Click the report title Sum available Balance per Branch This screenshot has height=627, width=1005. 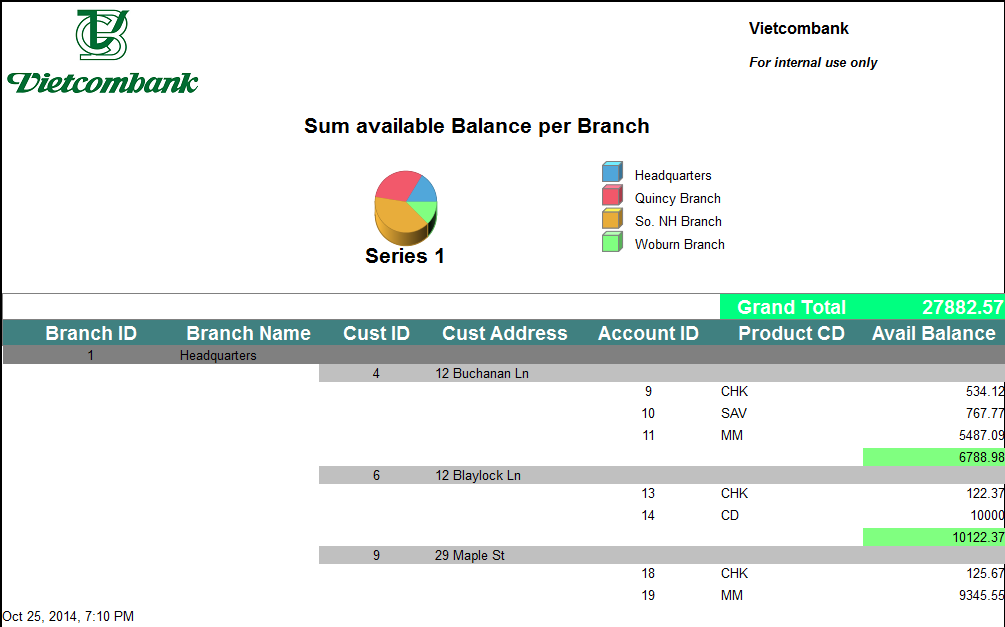click(x=476, y=126)
